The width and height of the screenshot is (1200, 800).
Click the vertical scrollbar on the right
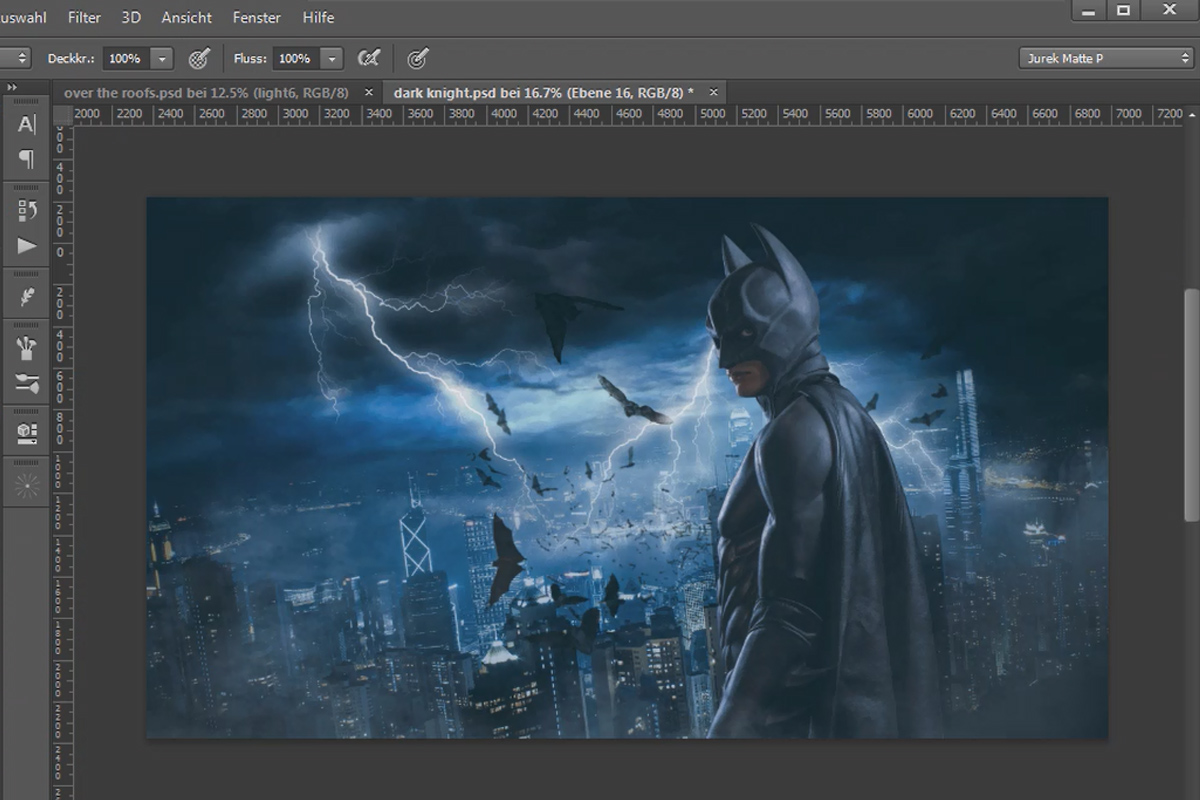[x=1192, y=405]
